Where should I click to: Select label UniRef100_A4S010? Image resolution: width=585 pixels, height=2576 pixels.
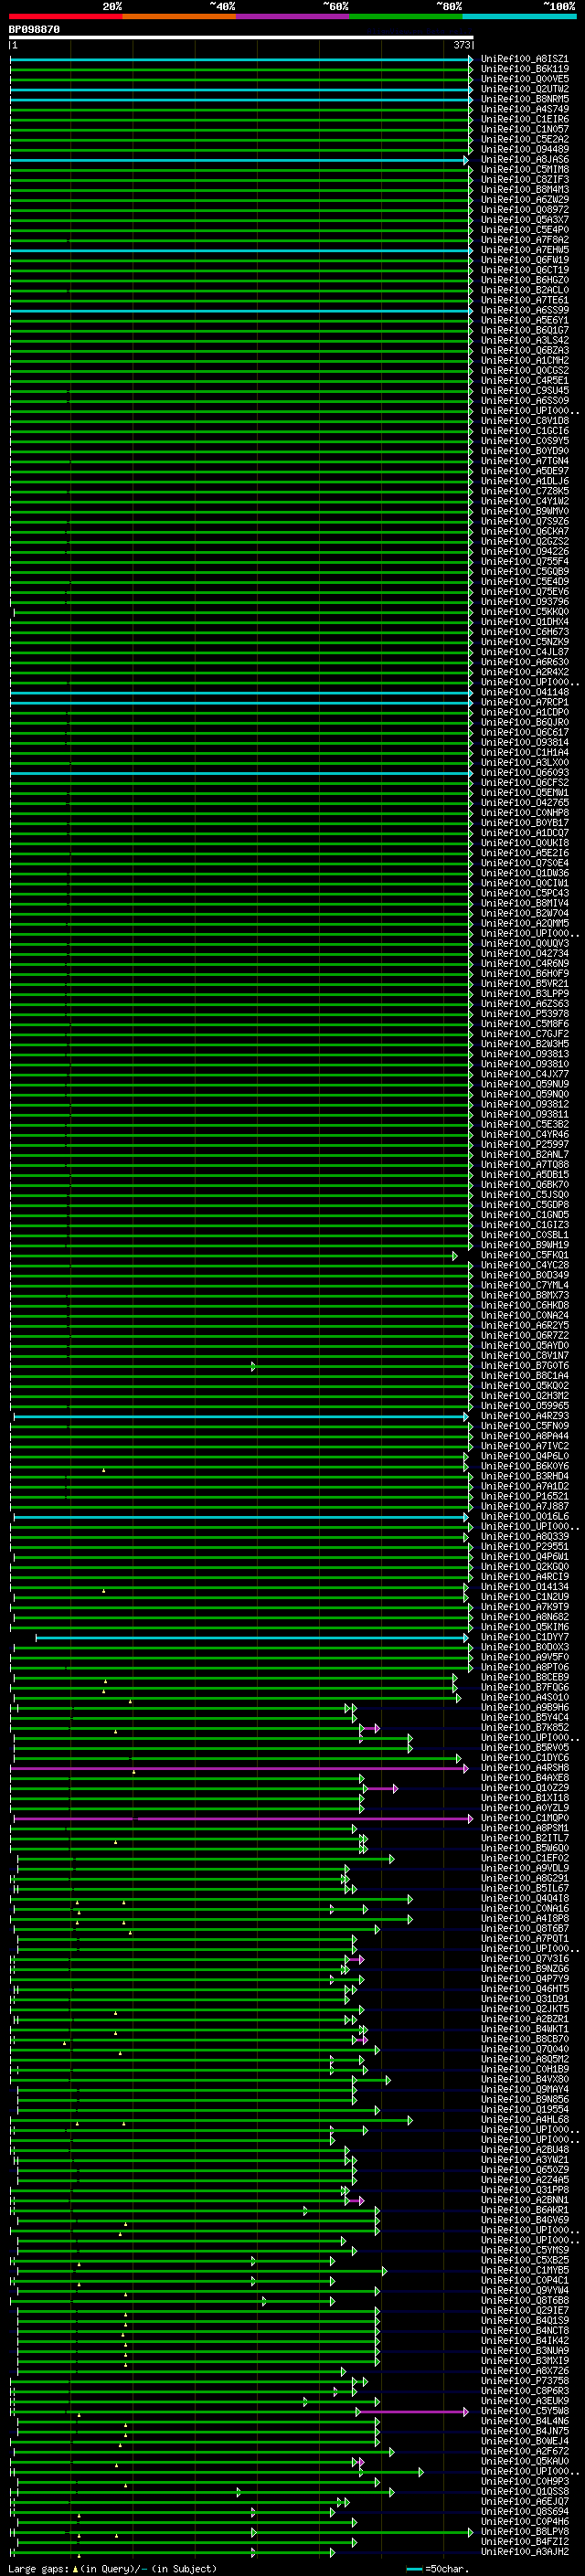point(525,1698)
